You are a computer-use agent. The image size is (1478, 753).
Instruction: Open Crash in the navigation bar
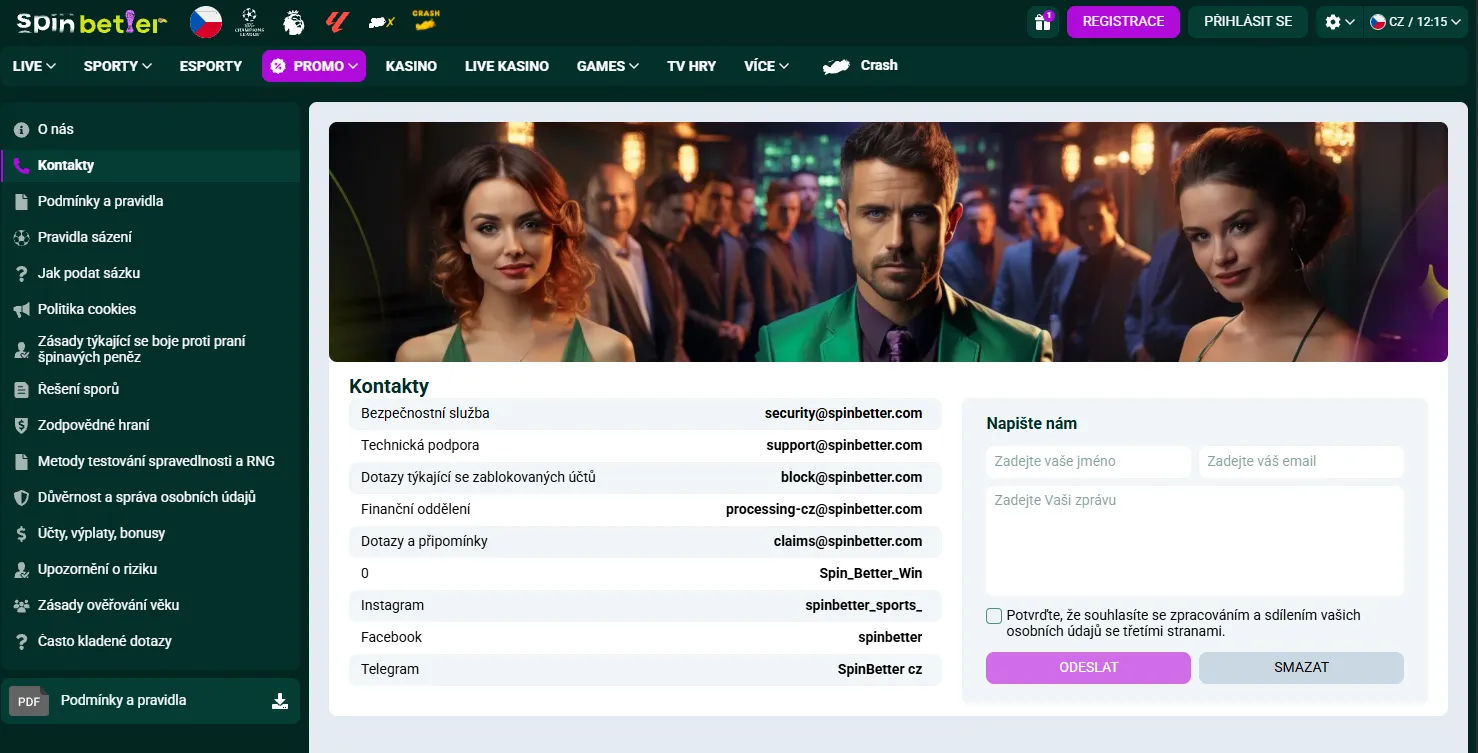click(860, 66)
